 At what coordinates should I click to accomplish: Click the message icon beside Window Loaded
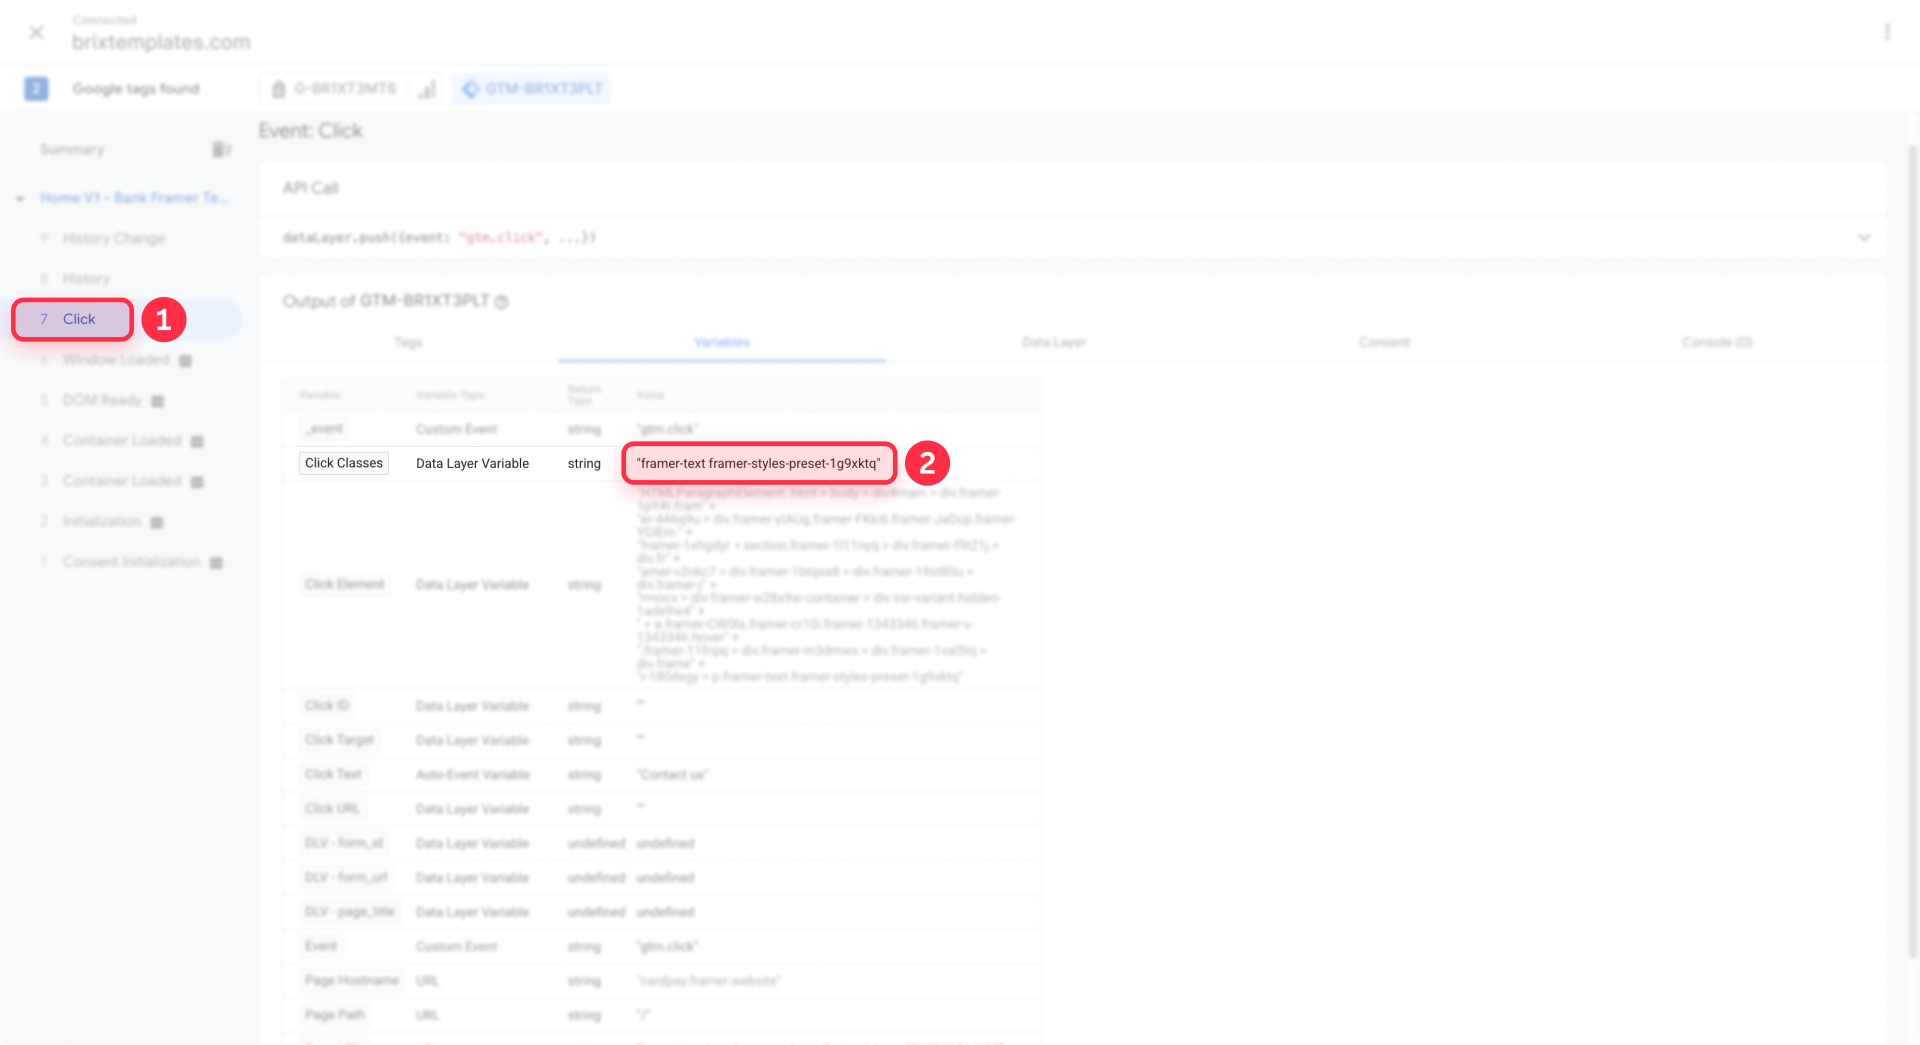(185, 360)
